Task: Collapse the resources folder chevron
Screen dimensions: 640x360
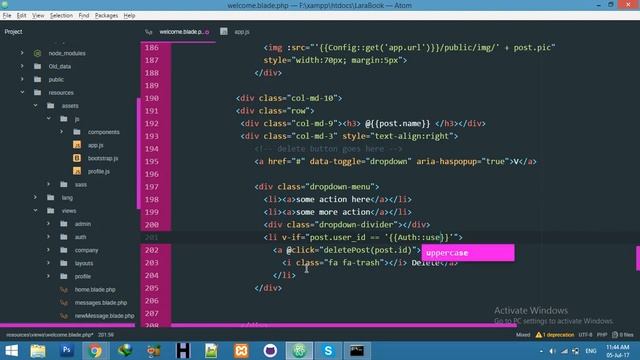Action: click(22, 92)
